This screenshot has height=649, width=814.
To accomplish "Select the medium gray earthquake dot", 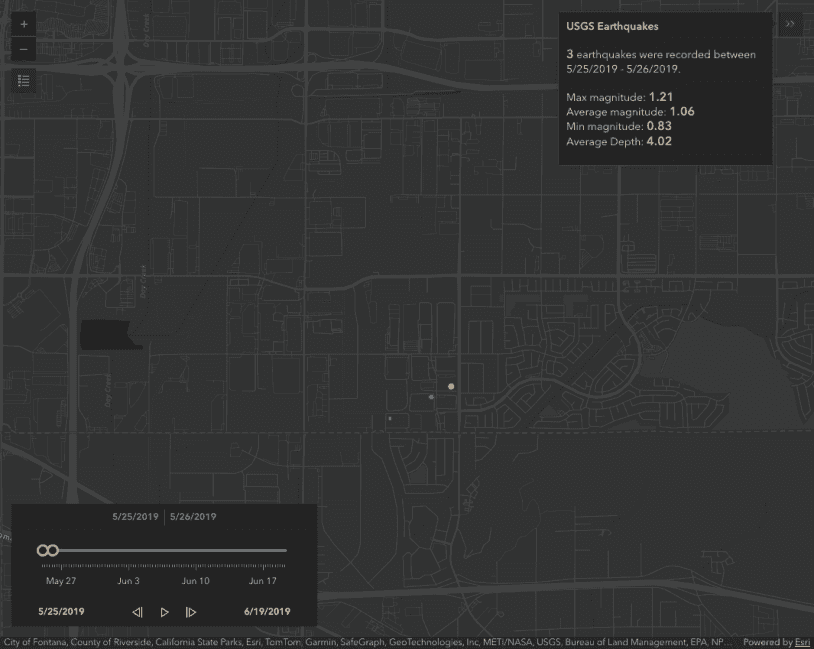I will click(431, 397).
